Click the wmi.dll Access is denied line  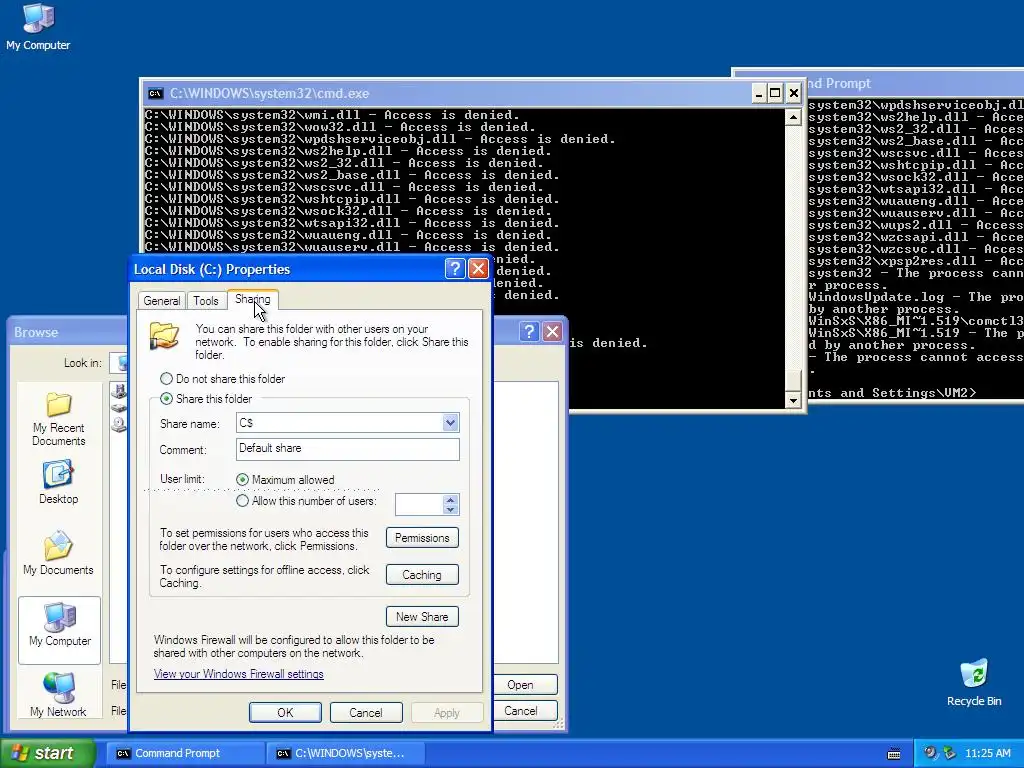(x=332, y=115)
